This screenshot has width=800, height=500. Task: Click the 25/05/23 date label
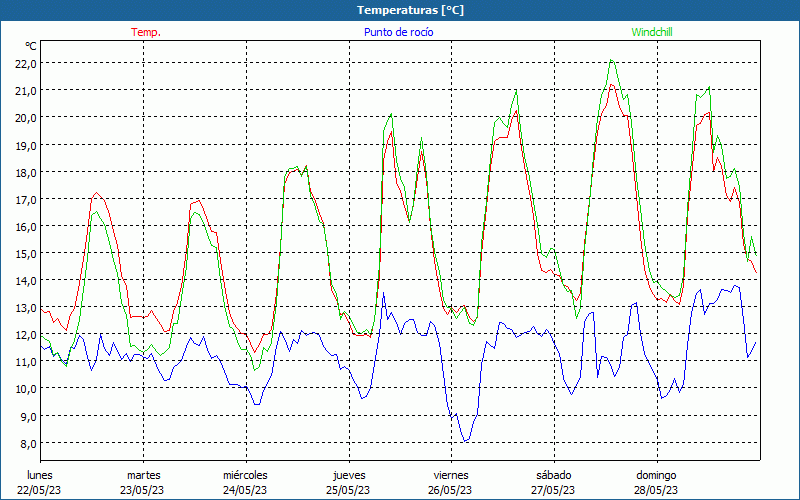coord(348,490)
